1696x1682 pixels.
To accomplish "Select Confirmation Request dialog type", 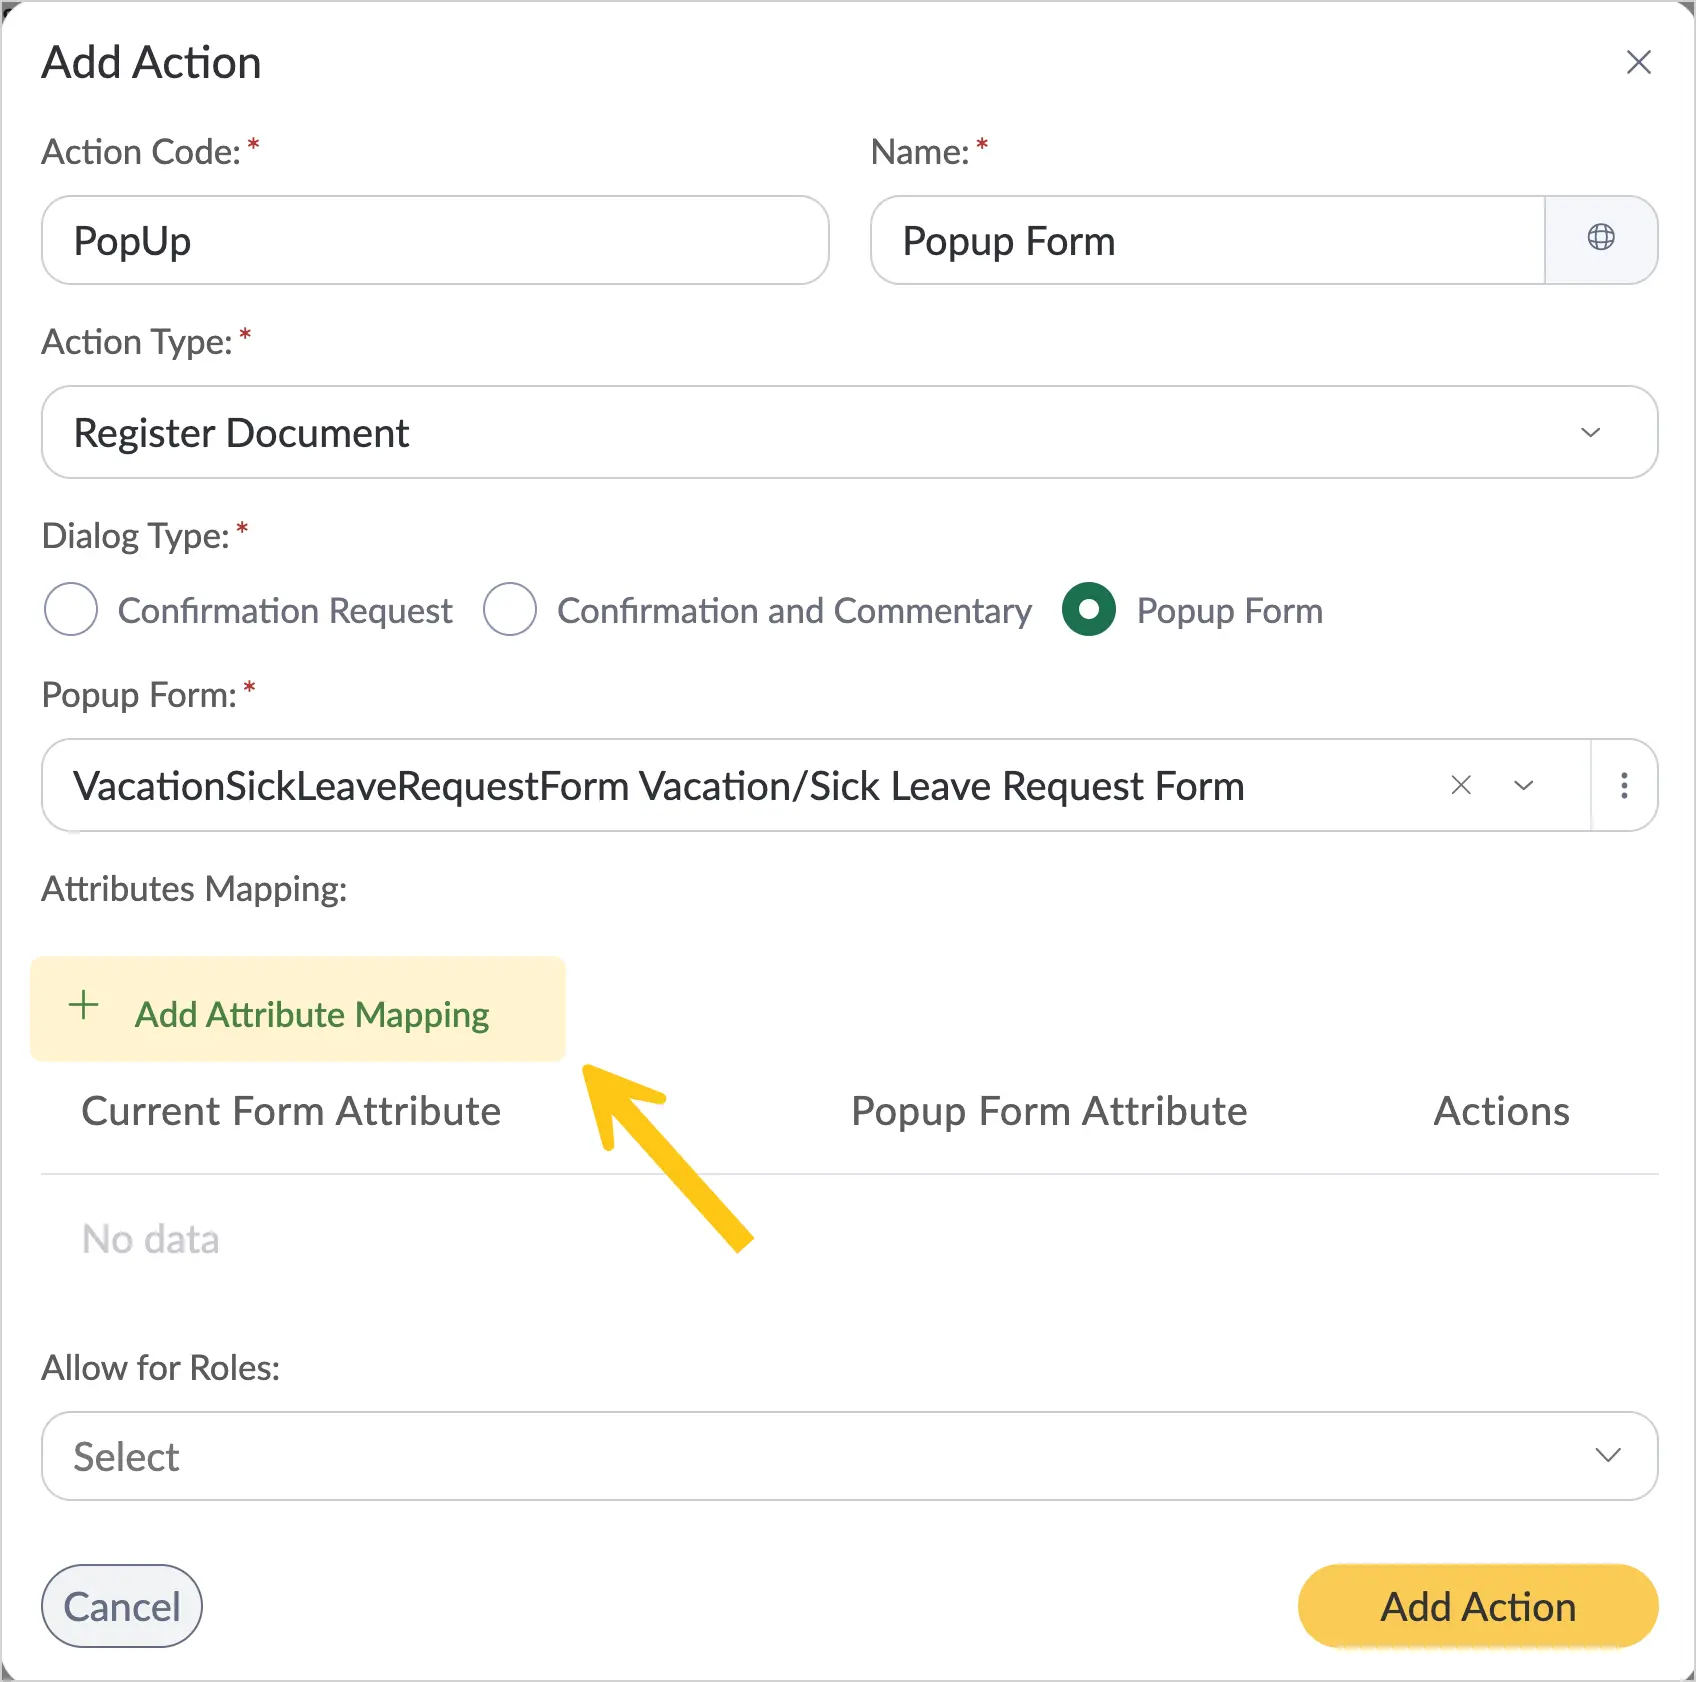I will pyautogui.click(x=71, y=609).
